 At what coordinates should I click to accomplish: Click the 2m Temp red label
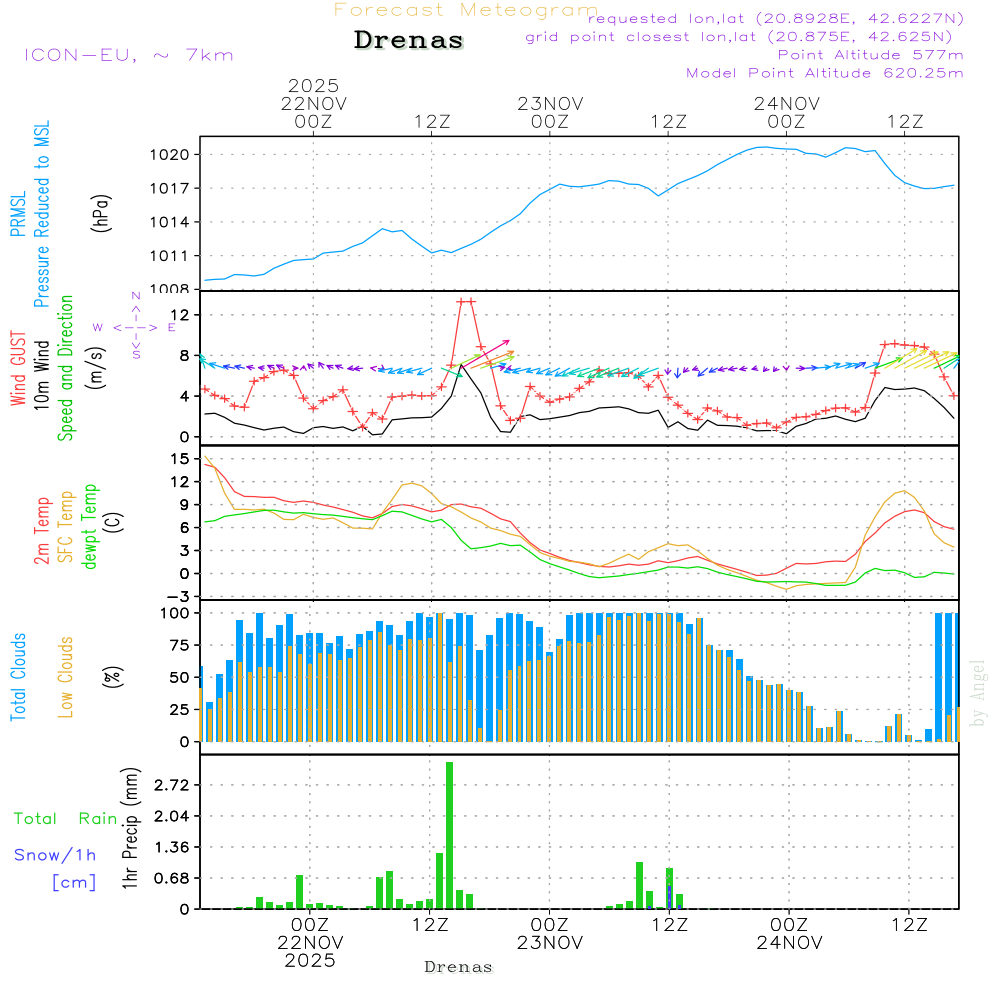point(43,529)
